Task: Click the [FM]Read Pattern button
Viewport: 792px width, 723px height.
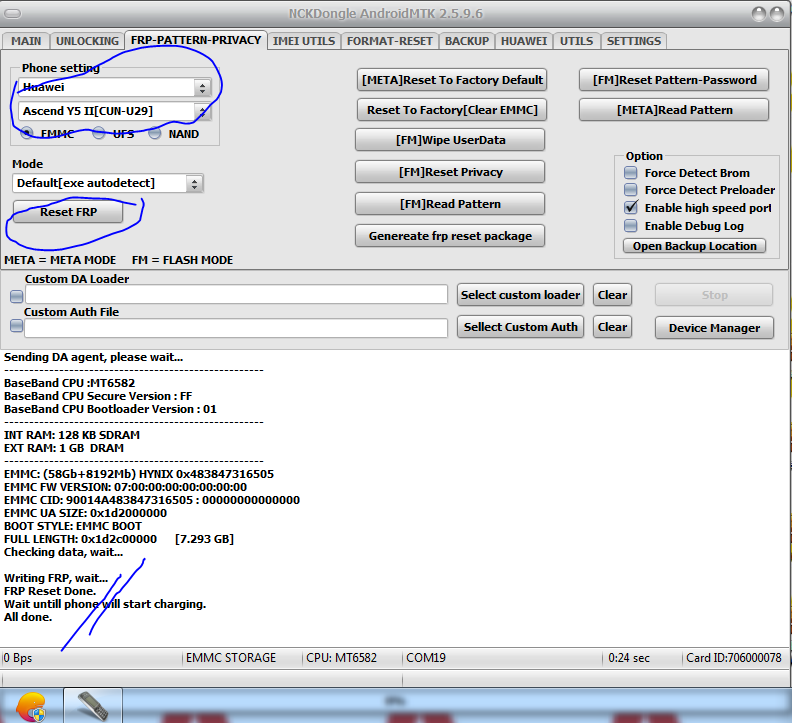Action: [450, 204]
